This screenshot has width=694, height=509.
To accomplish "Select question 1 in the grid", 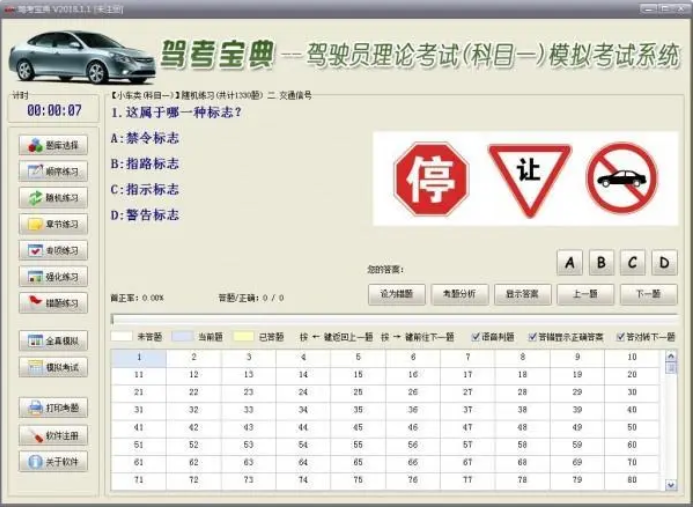I will click(139, 358).
